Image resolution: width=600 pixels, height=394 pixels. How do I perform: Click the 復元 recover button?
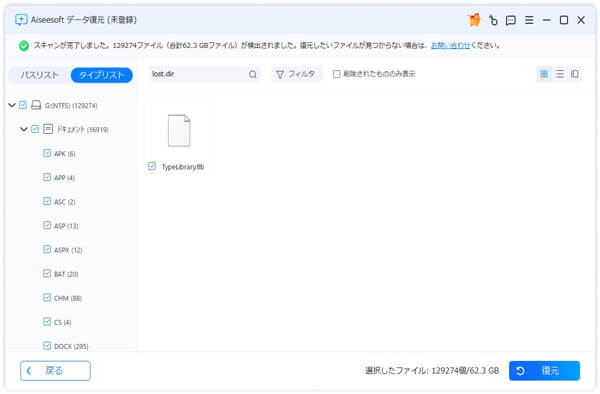pos(544,371)
